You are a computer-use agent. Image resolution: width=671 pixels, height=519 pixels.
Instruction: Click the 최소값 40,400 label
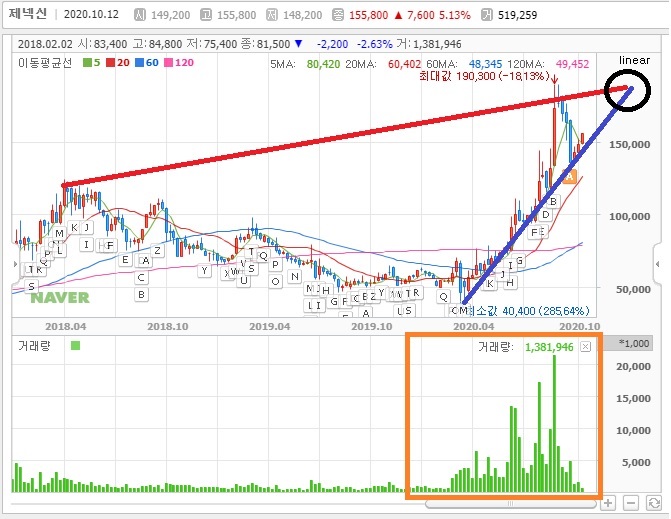point(530,311)
